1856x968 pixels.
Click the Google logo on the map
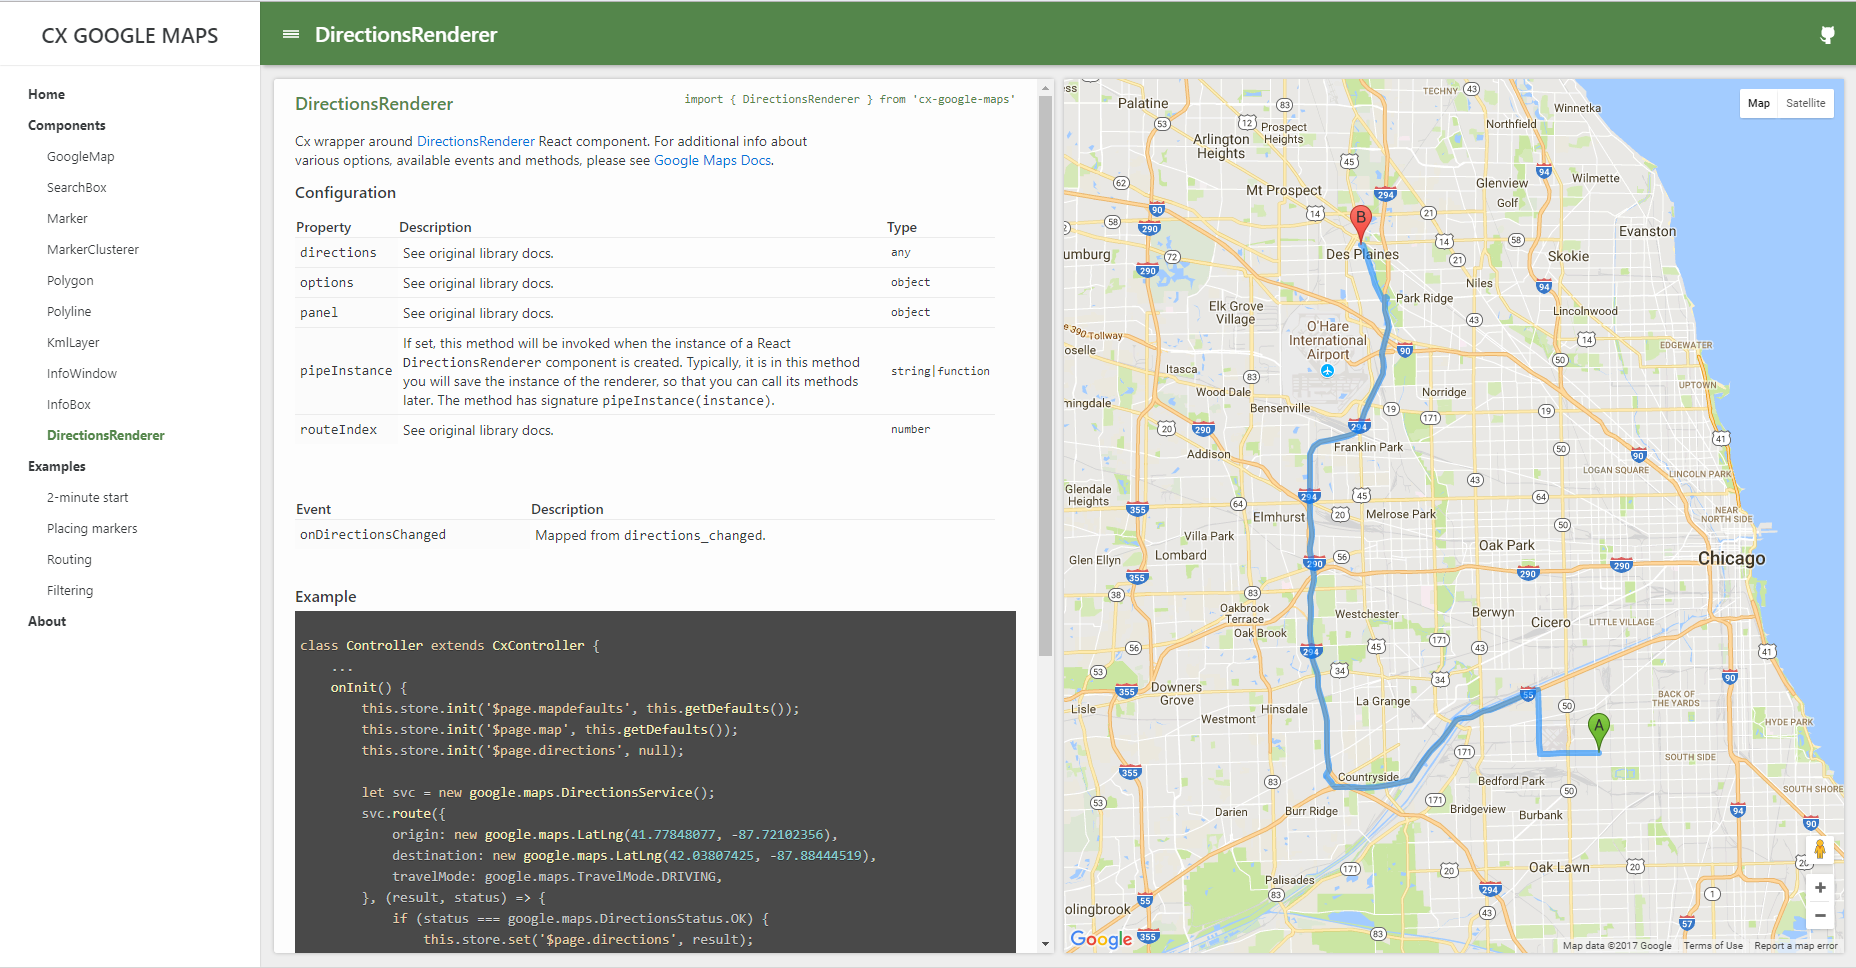click(x=1101, y=939)
